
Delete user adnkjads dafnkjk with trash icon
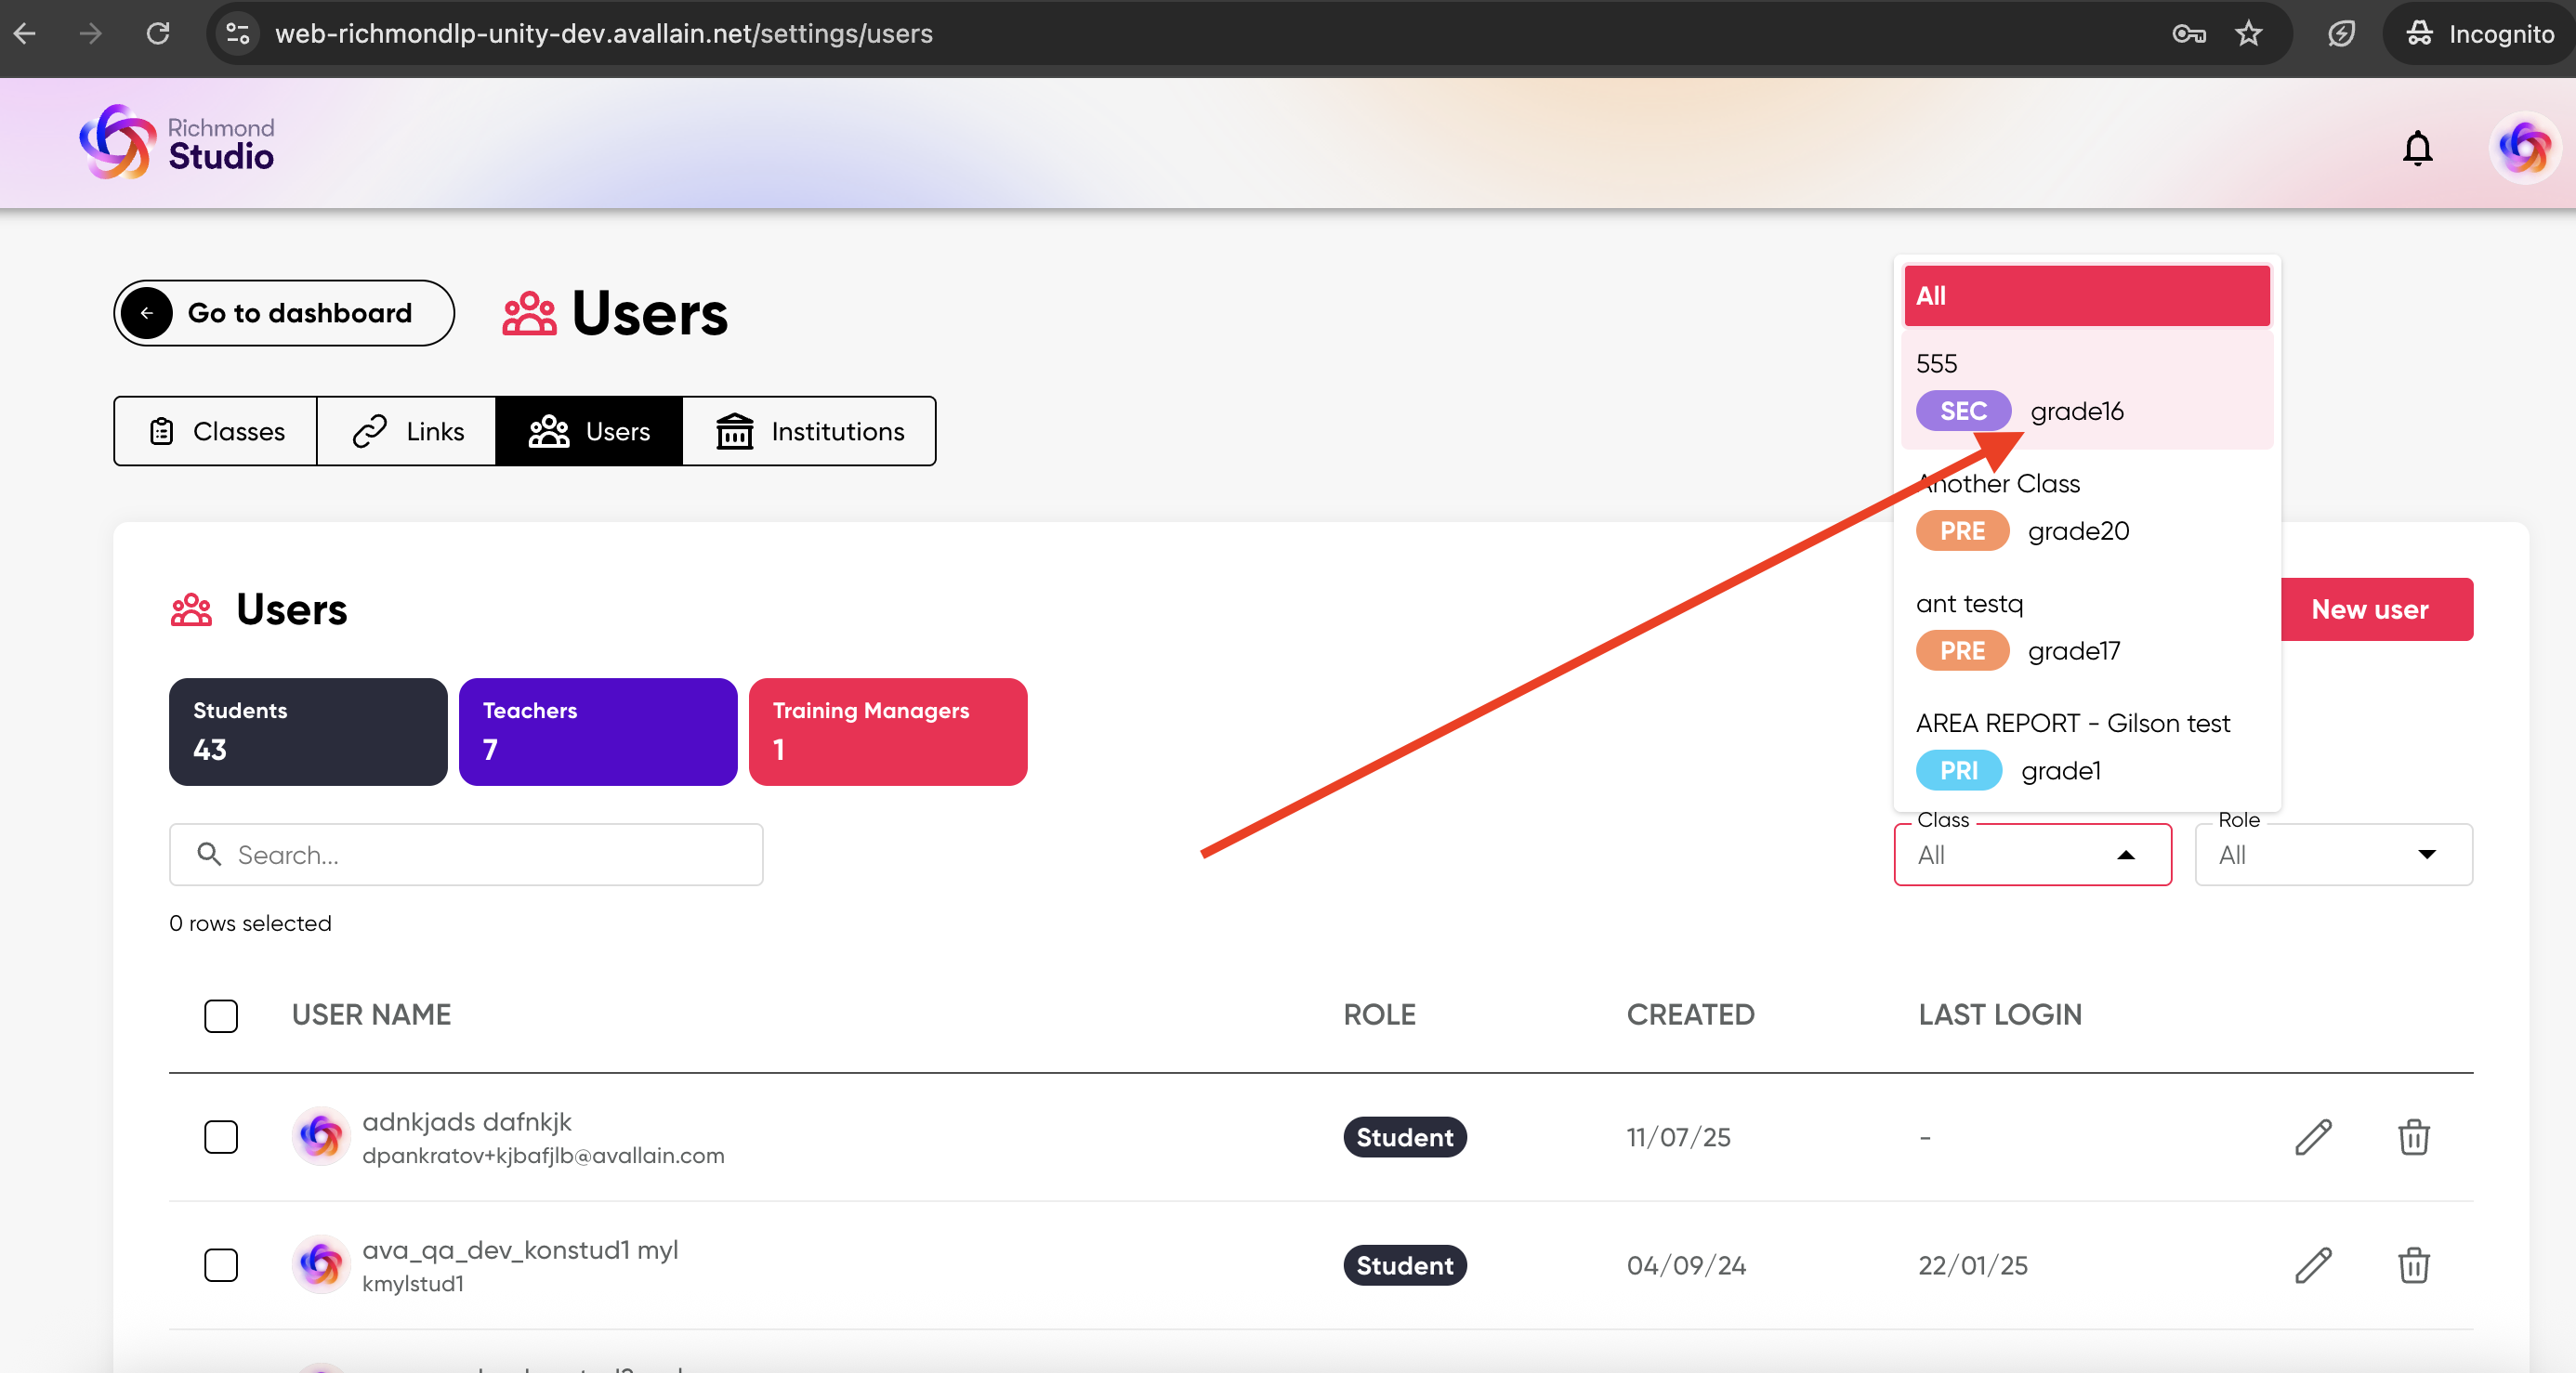tap(2413, 1137)
